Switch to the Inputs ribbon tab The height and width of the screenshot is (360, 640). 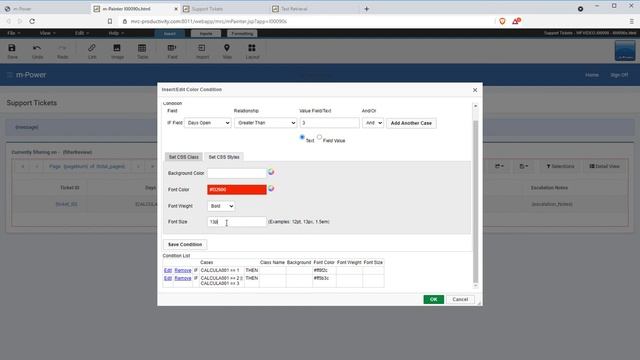pos(206,33)
